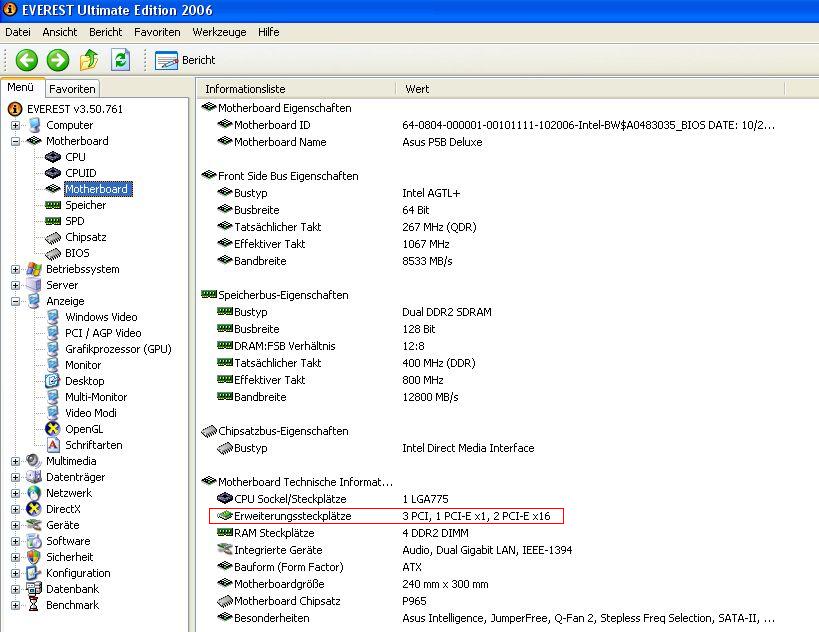This screenshot has height=632, width=819.
Task: Select Monitor tree item
Action: (83, 365)
